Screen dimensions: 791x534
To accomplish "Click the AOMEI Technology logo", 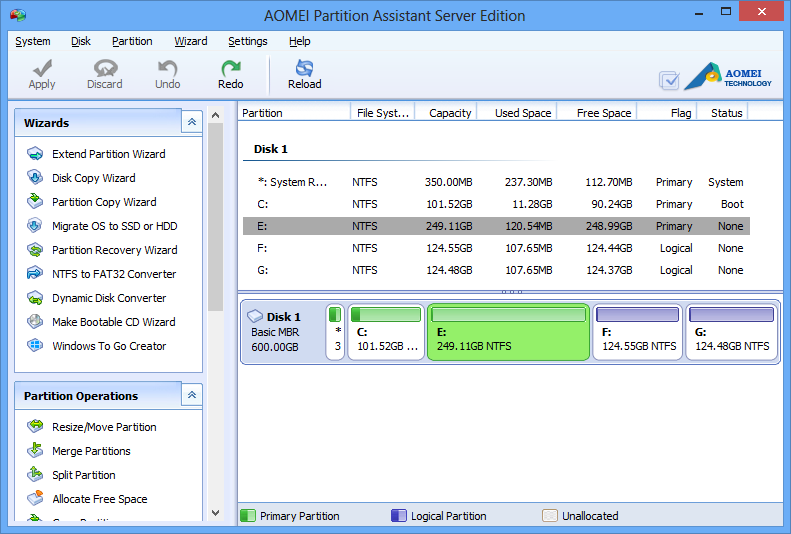I will [x=728, y=77].
